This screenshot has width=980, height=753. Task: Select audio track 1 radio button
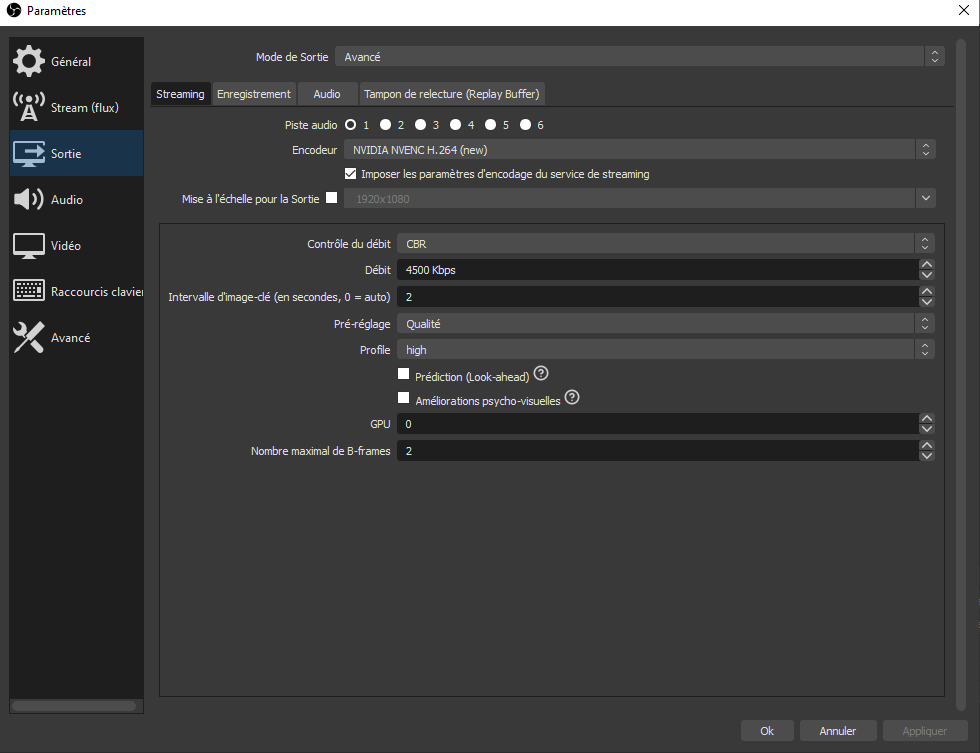pyautogui.click(x=351, y=125)
